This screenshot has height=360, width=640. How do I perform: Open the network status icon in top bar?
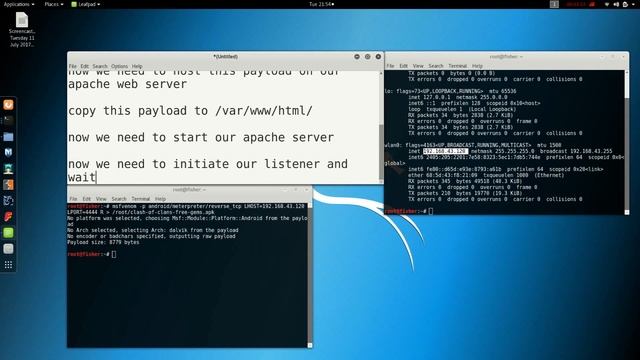(607, 4)
